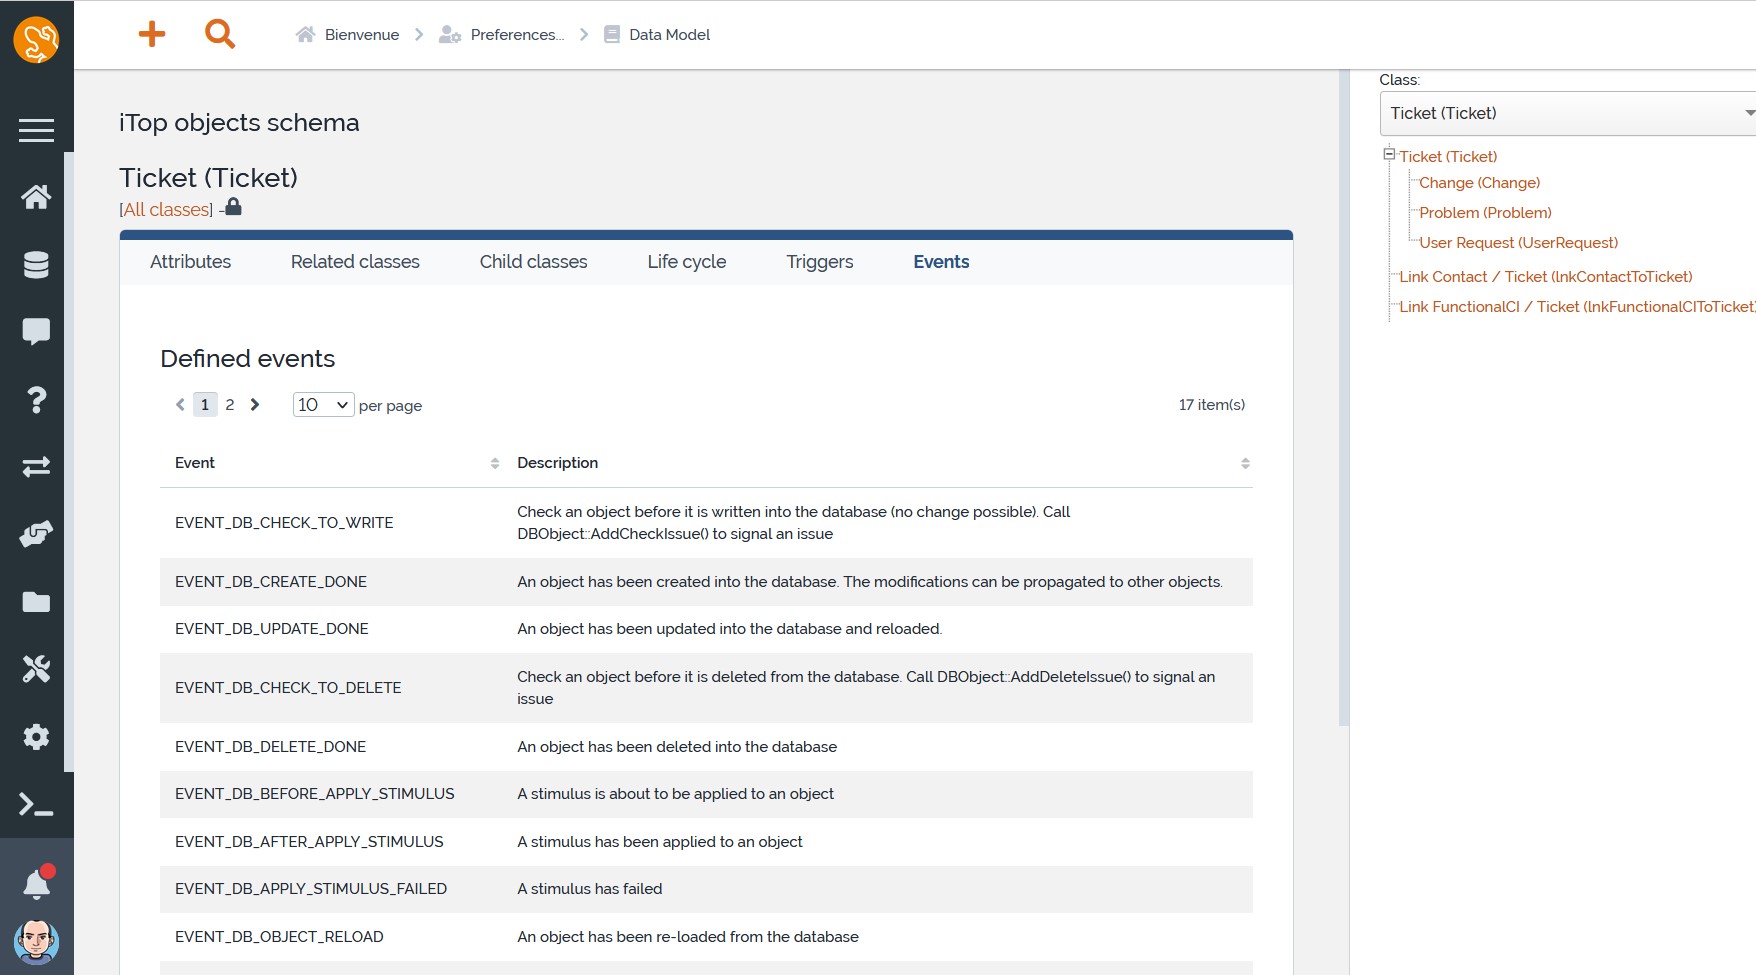Switch to the Life cycle tab
The image size is (1756, 975).
click(686, 262)
